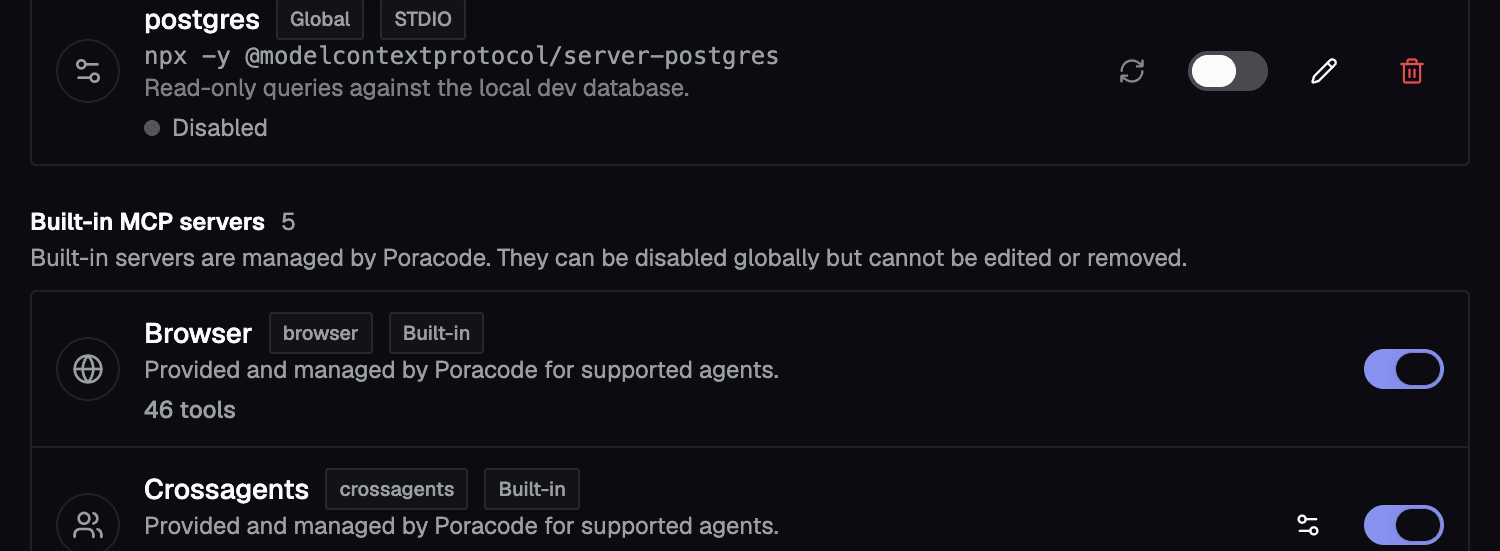Click the postgres server sliders avatar icon
This screenshot has height=551, width=1500.
(x=88, y=71)
